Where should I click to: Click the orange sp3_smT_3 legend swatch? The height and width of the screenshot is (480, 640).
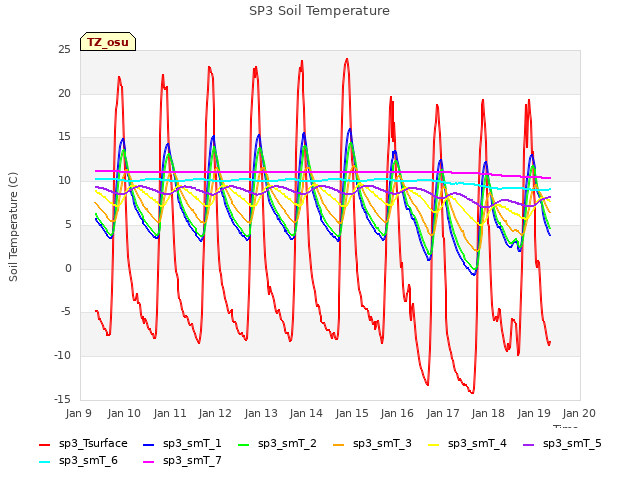(338, 444)
